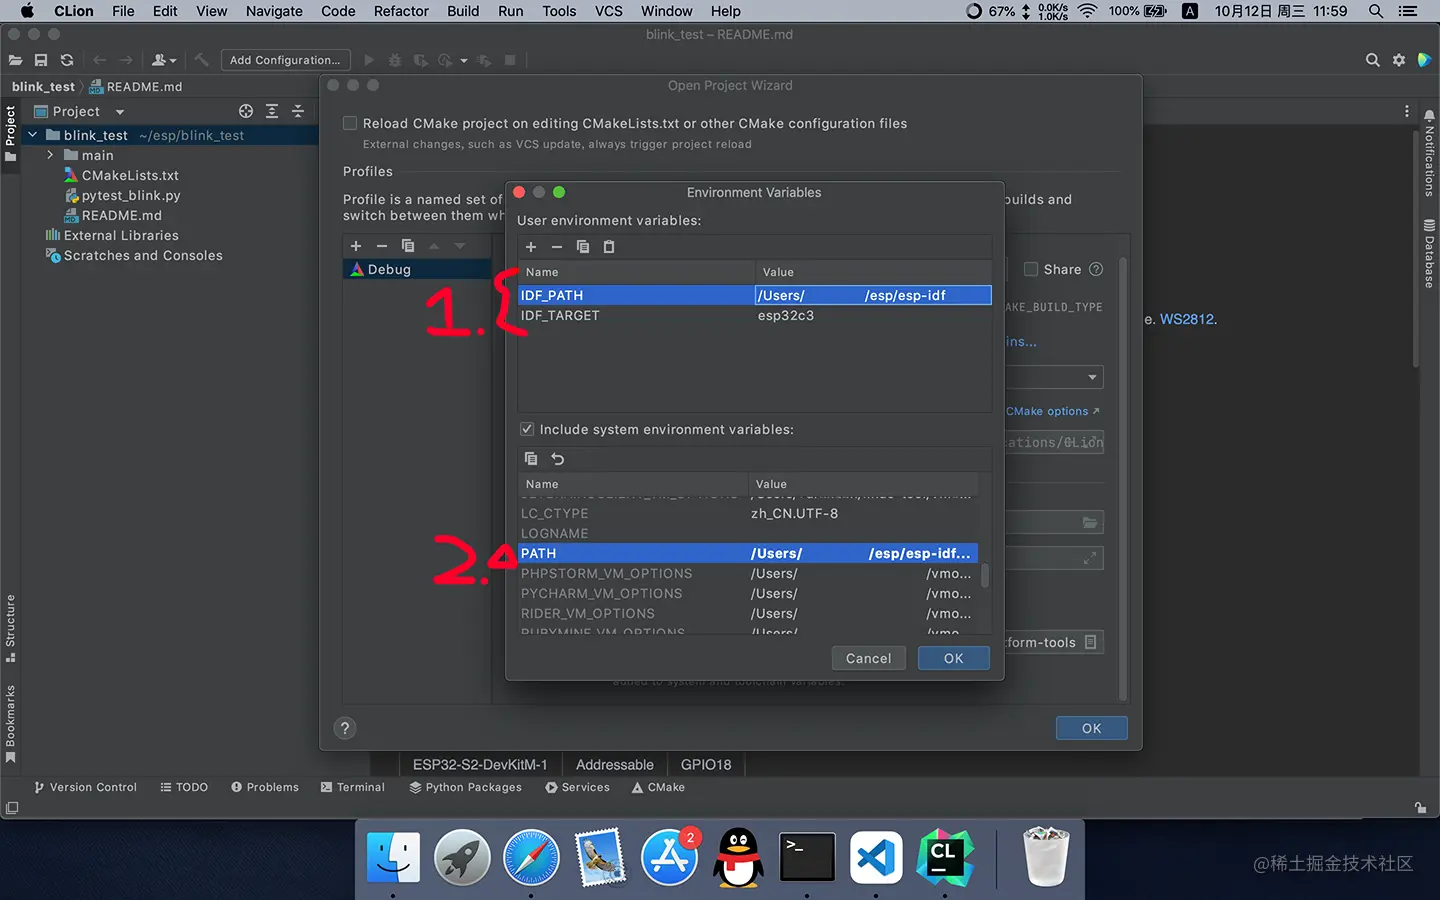Screen dimensions: 1440x900
Task: Click the system variables list scrollbar
Action: [985, 575]
